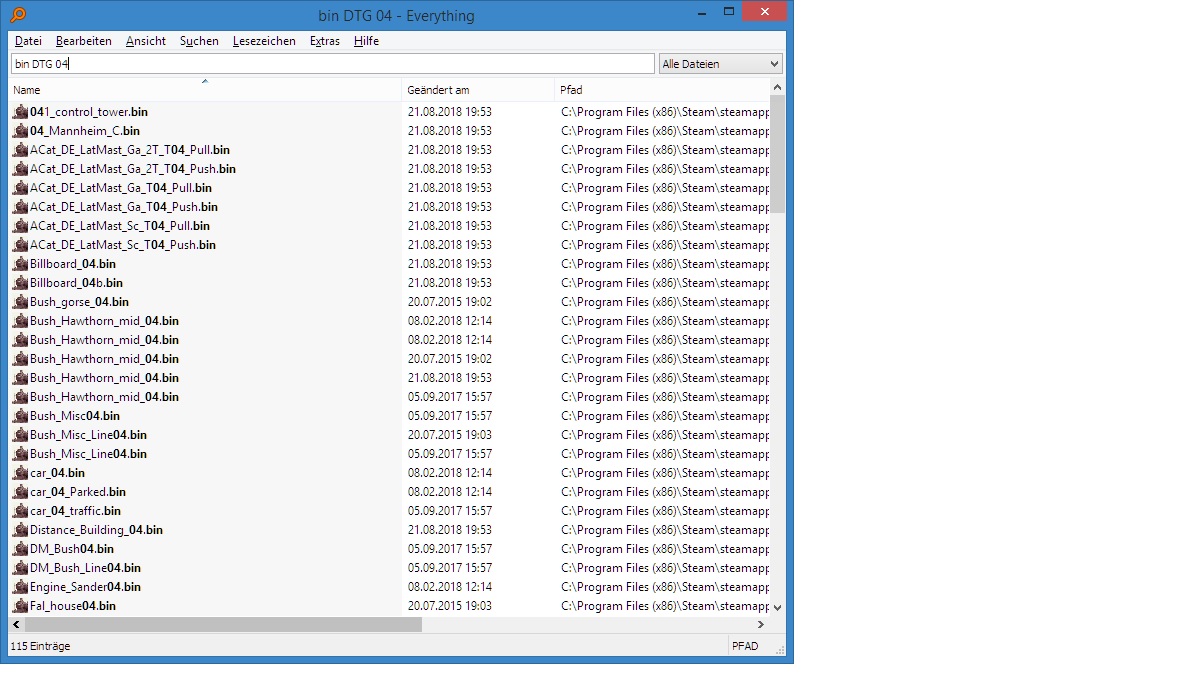
Task: Click file icon of ACat_DE_LatMast_Ga_2T_T04_Pull.bin
Action: (x=20, y=150)
